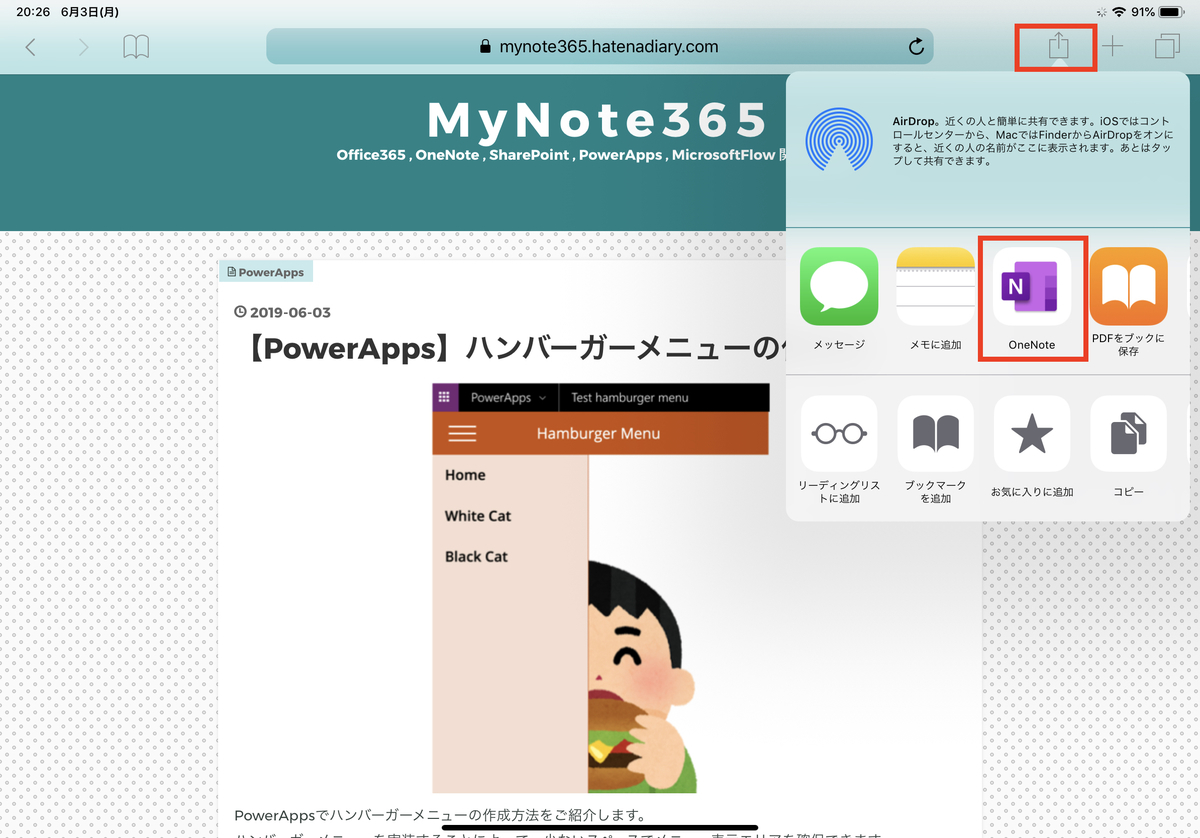Select PDFをブックに保存 Books icon

pyautogui.click(x=1128, y=286)
